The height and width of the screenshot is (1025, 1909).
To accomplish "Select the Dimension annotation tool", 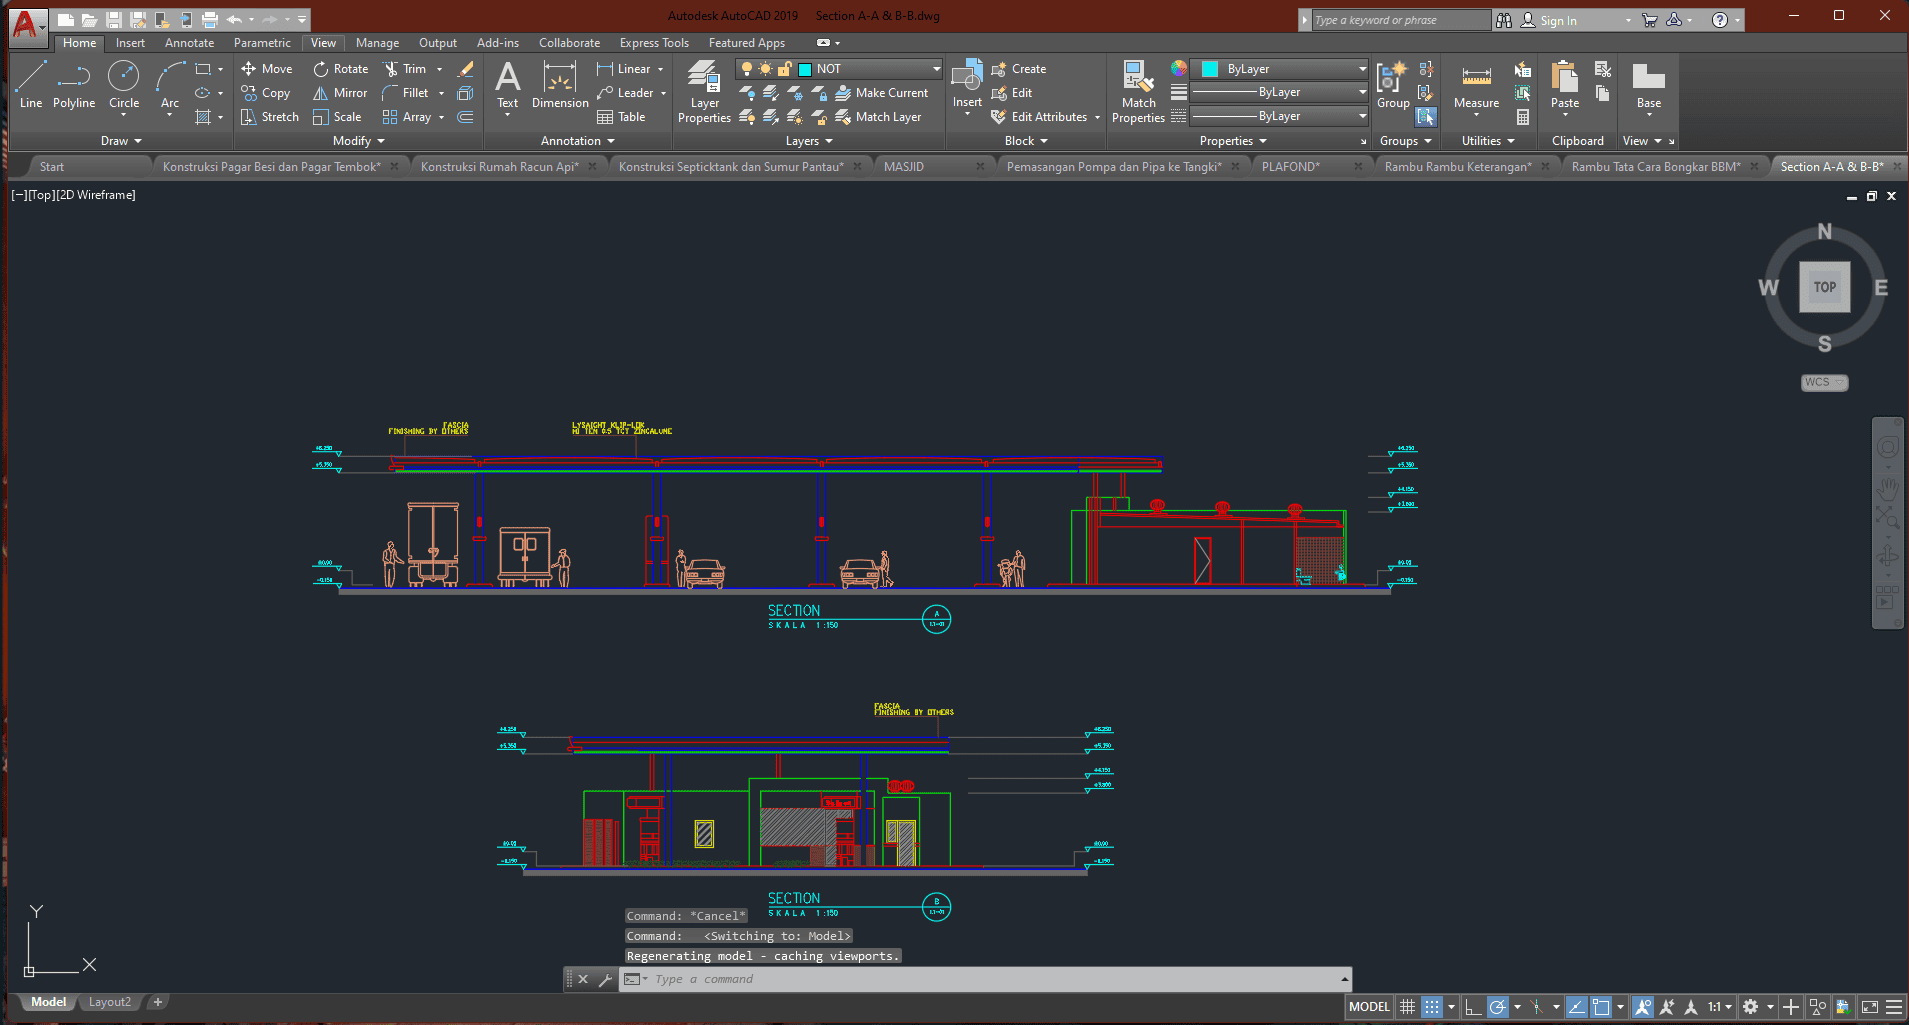I will pyautogui.click(x=560, y=84).
